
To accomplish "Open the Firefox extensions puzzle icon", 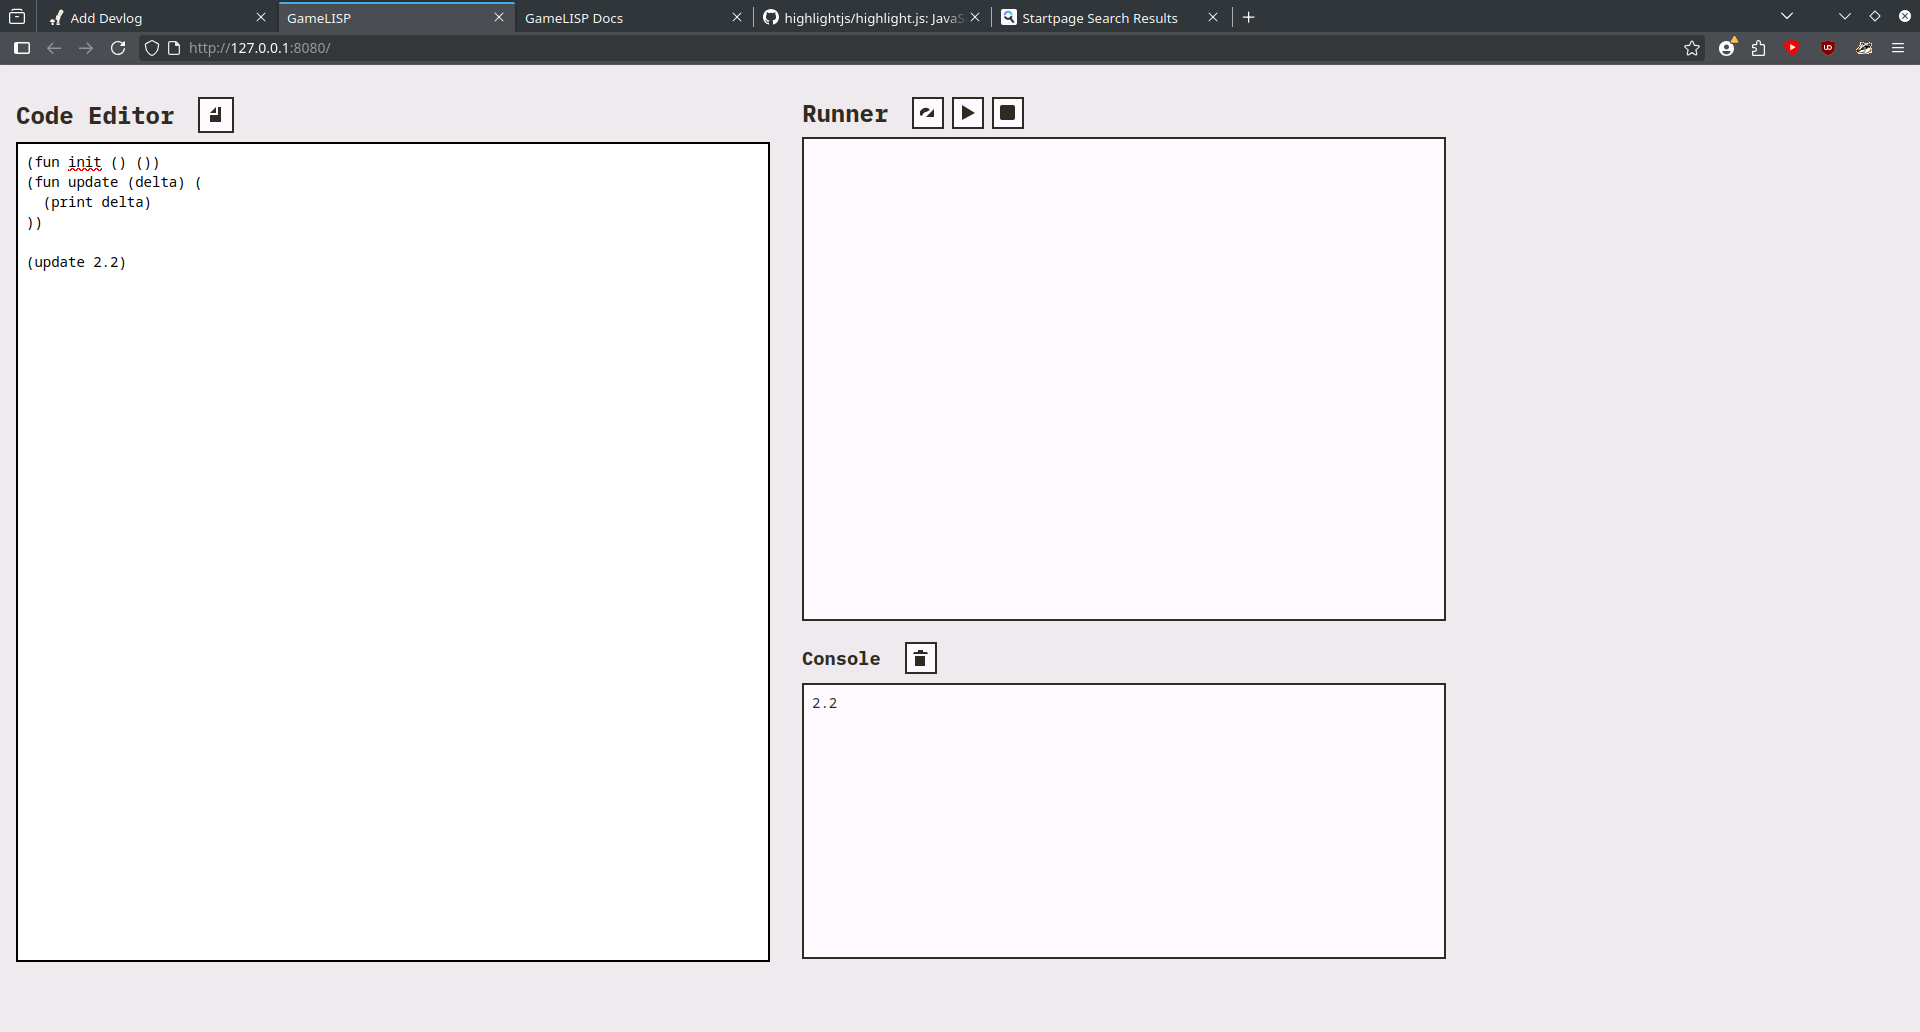I will (x=1759, y=48).
